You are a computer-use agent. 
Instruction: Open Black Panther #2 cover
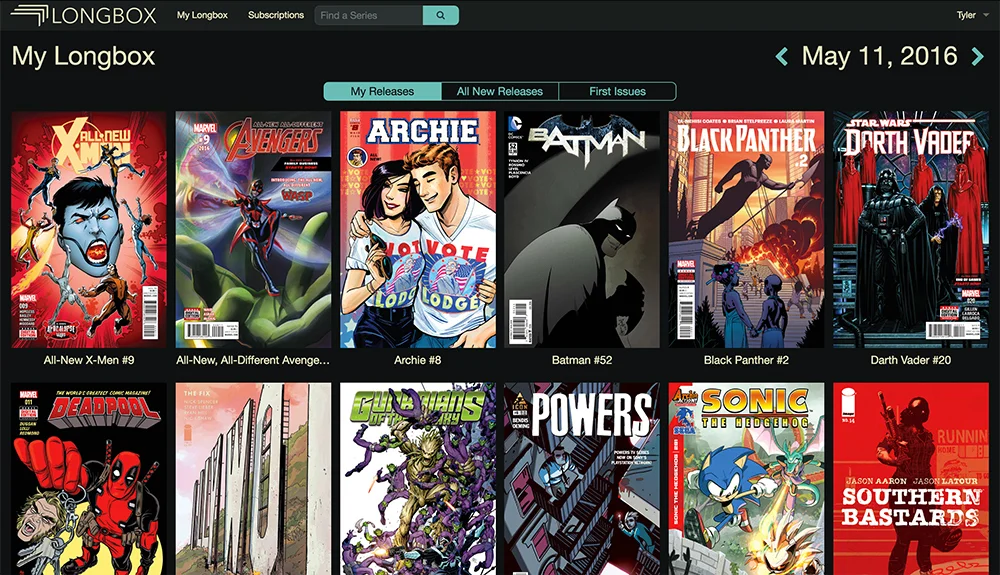click(746, 229)
